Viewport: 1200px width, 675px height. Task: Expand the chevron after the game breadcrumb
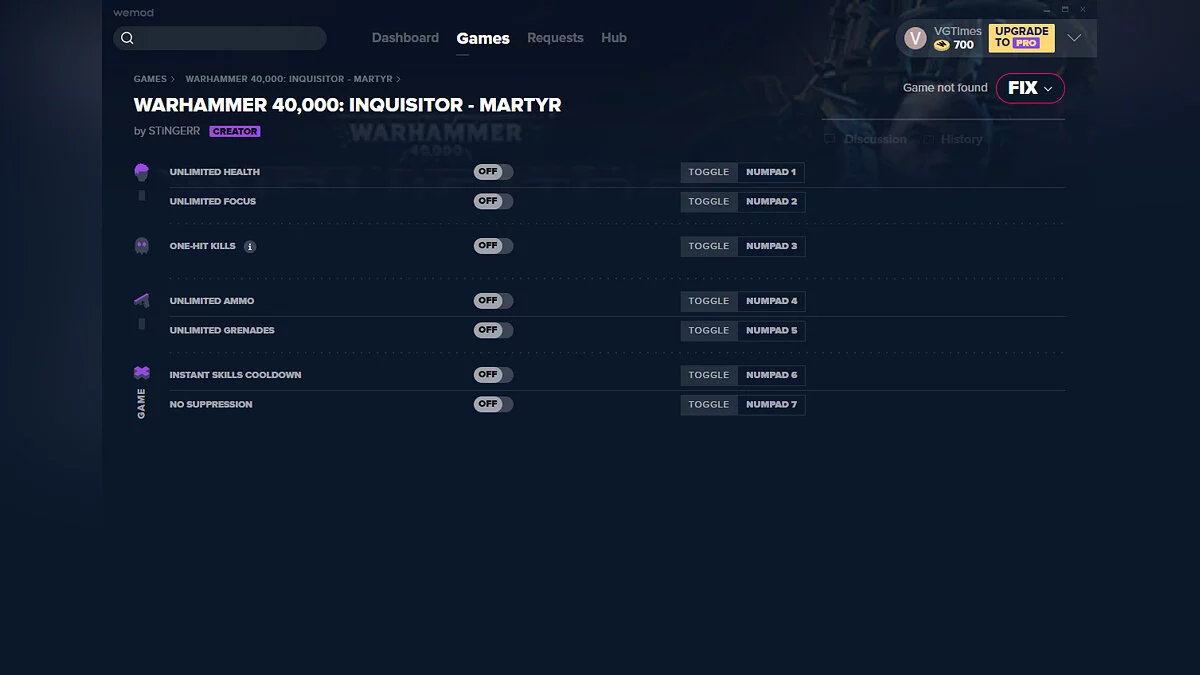399,79
